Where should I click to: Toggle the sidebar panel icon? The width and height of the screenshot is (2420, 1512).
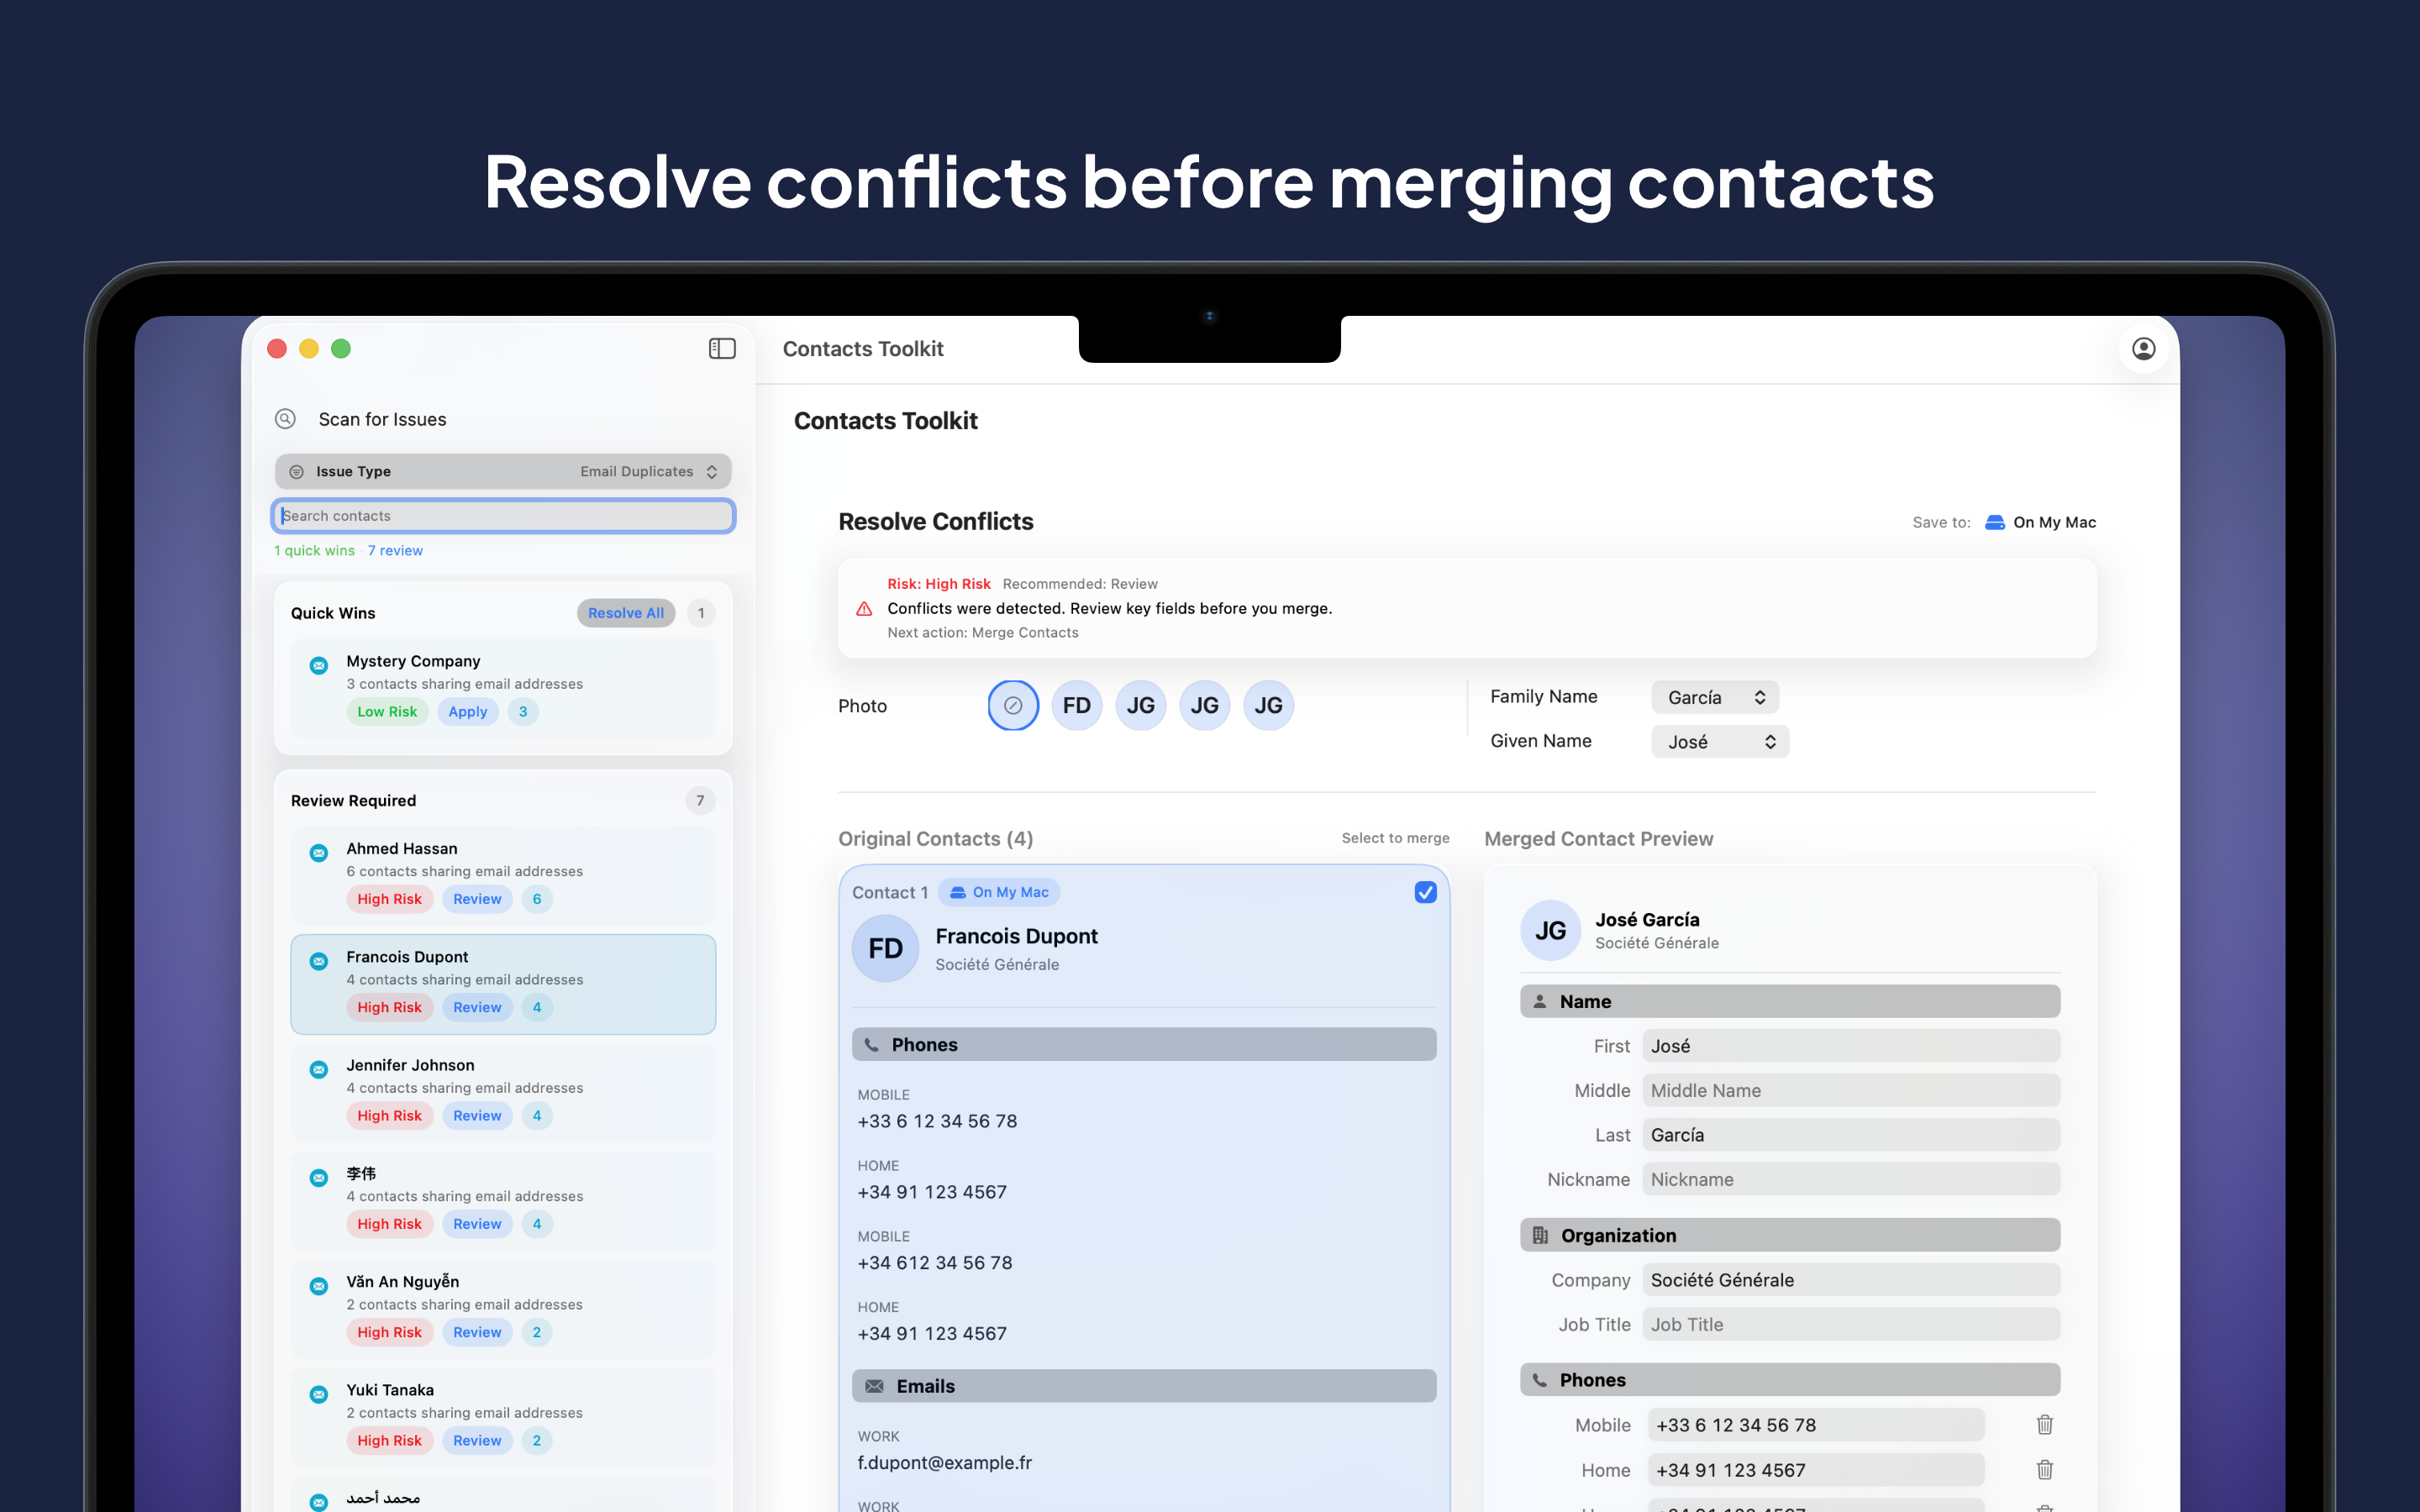point(722,348)
